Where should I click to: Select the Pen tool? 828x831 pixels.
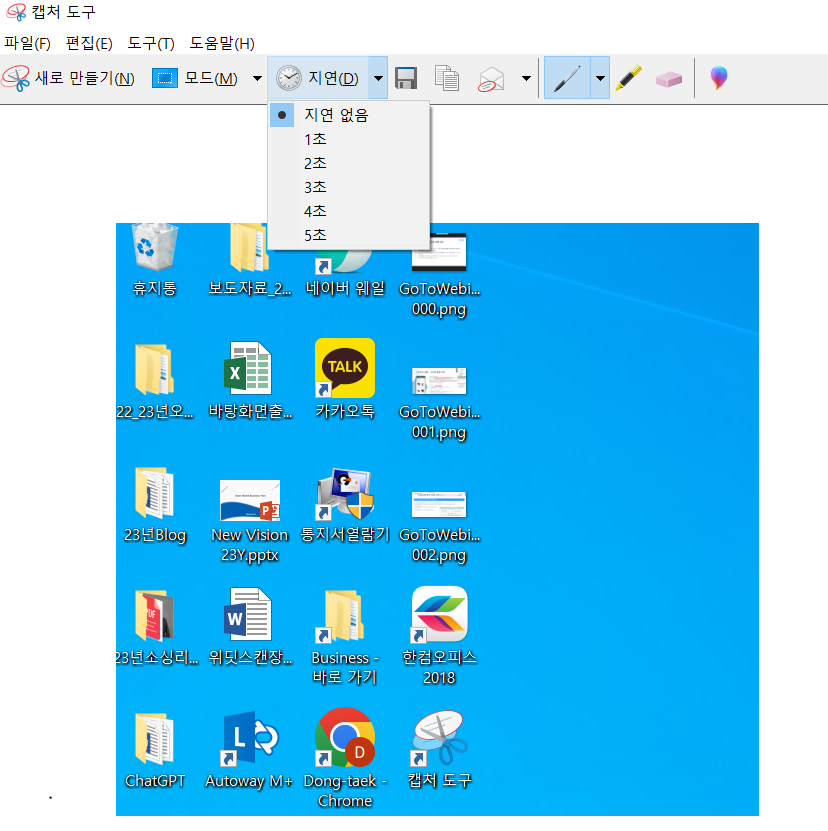click(x=567, y=78)
